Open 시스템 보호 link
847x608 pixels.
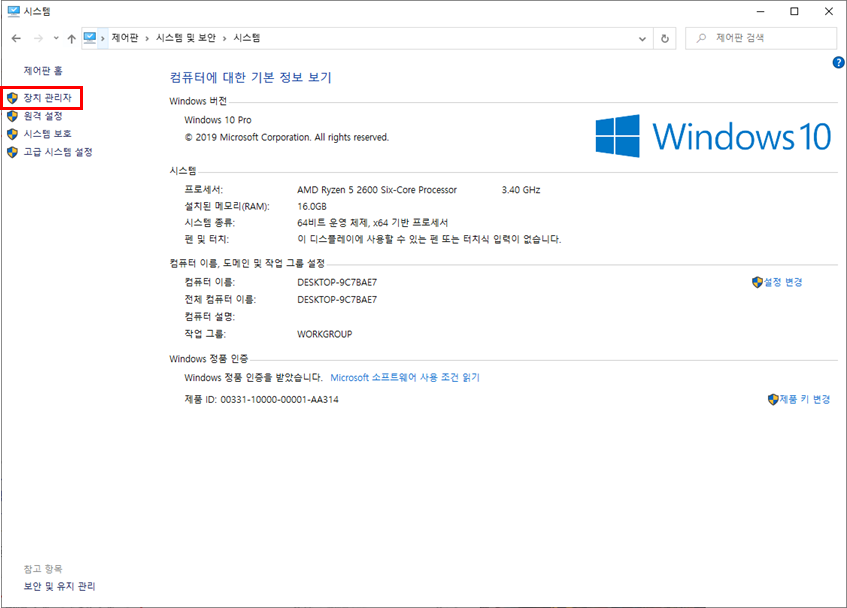pos(48,134)
